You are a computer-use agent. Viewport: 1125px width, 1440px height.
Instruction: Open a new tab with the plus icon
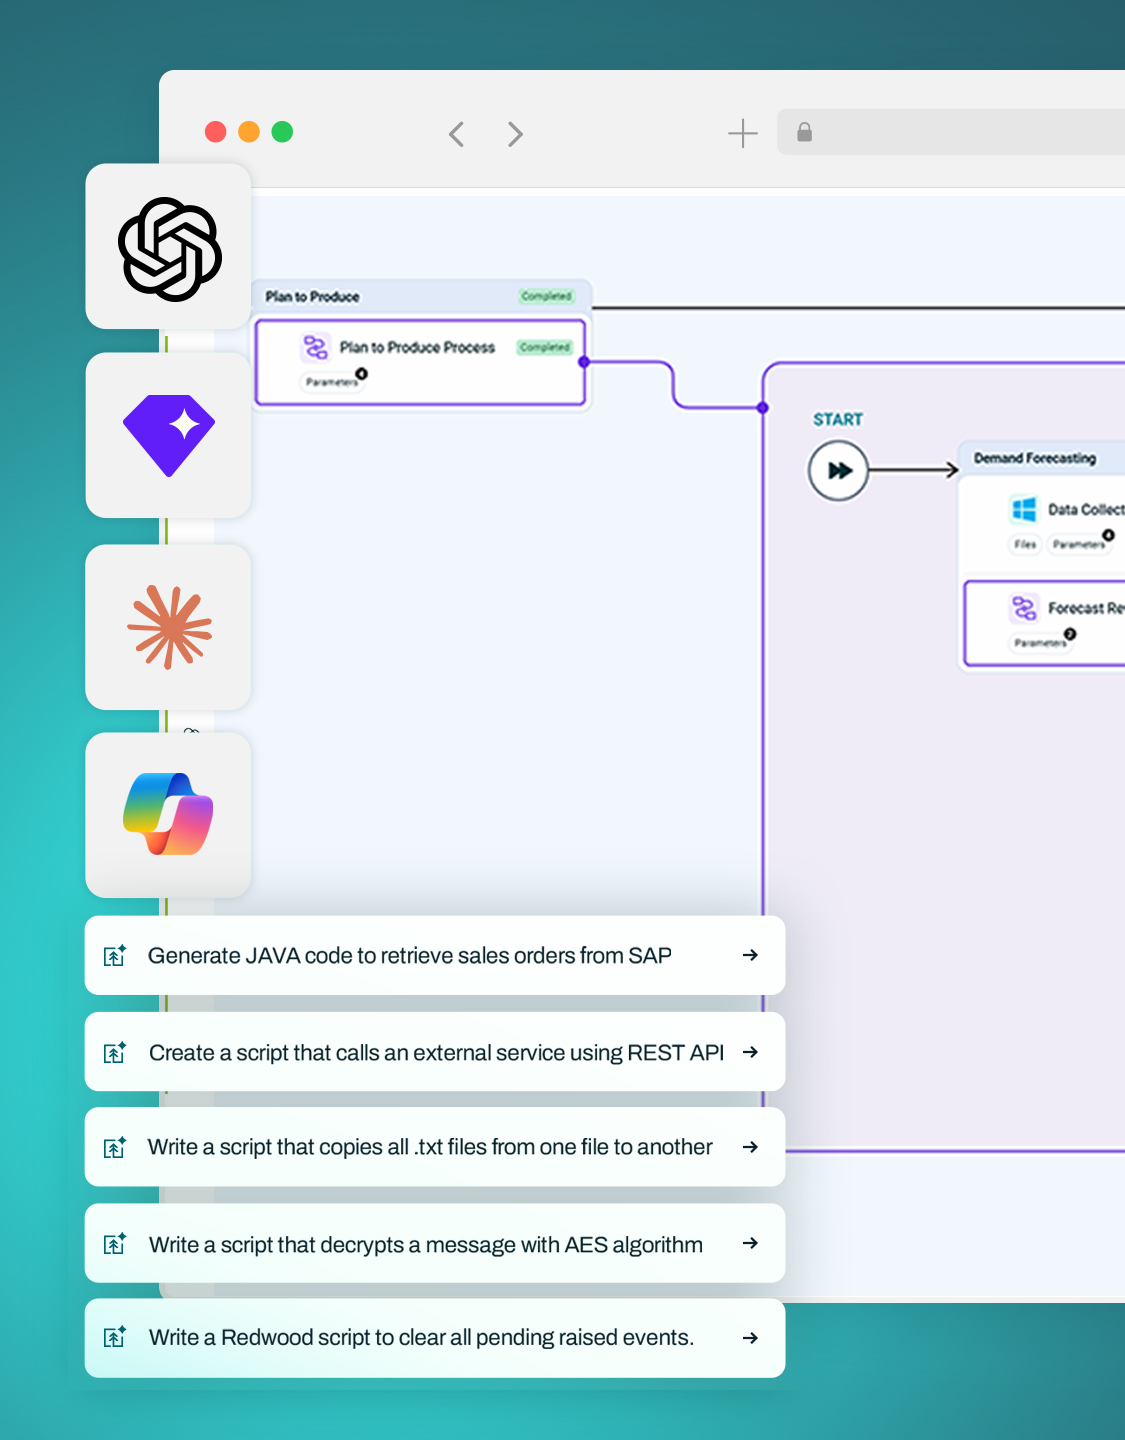click(743, 133)
